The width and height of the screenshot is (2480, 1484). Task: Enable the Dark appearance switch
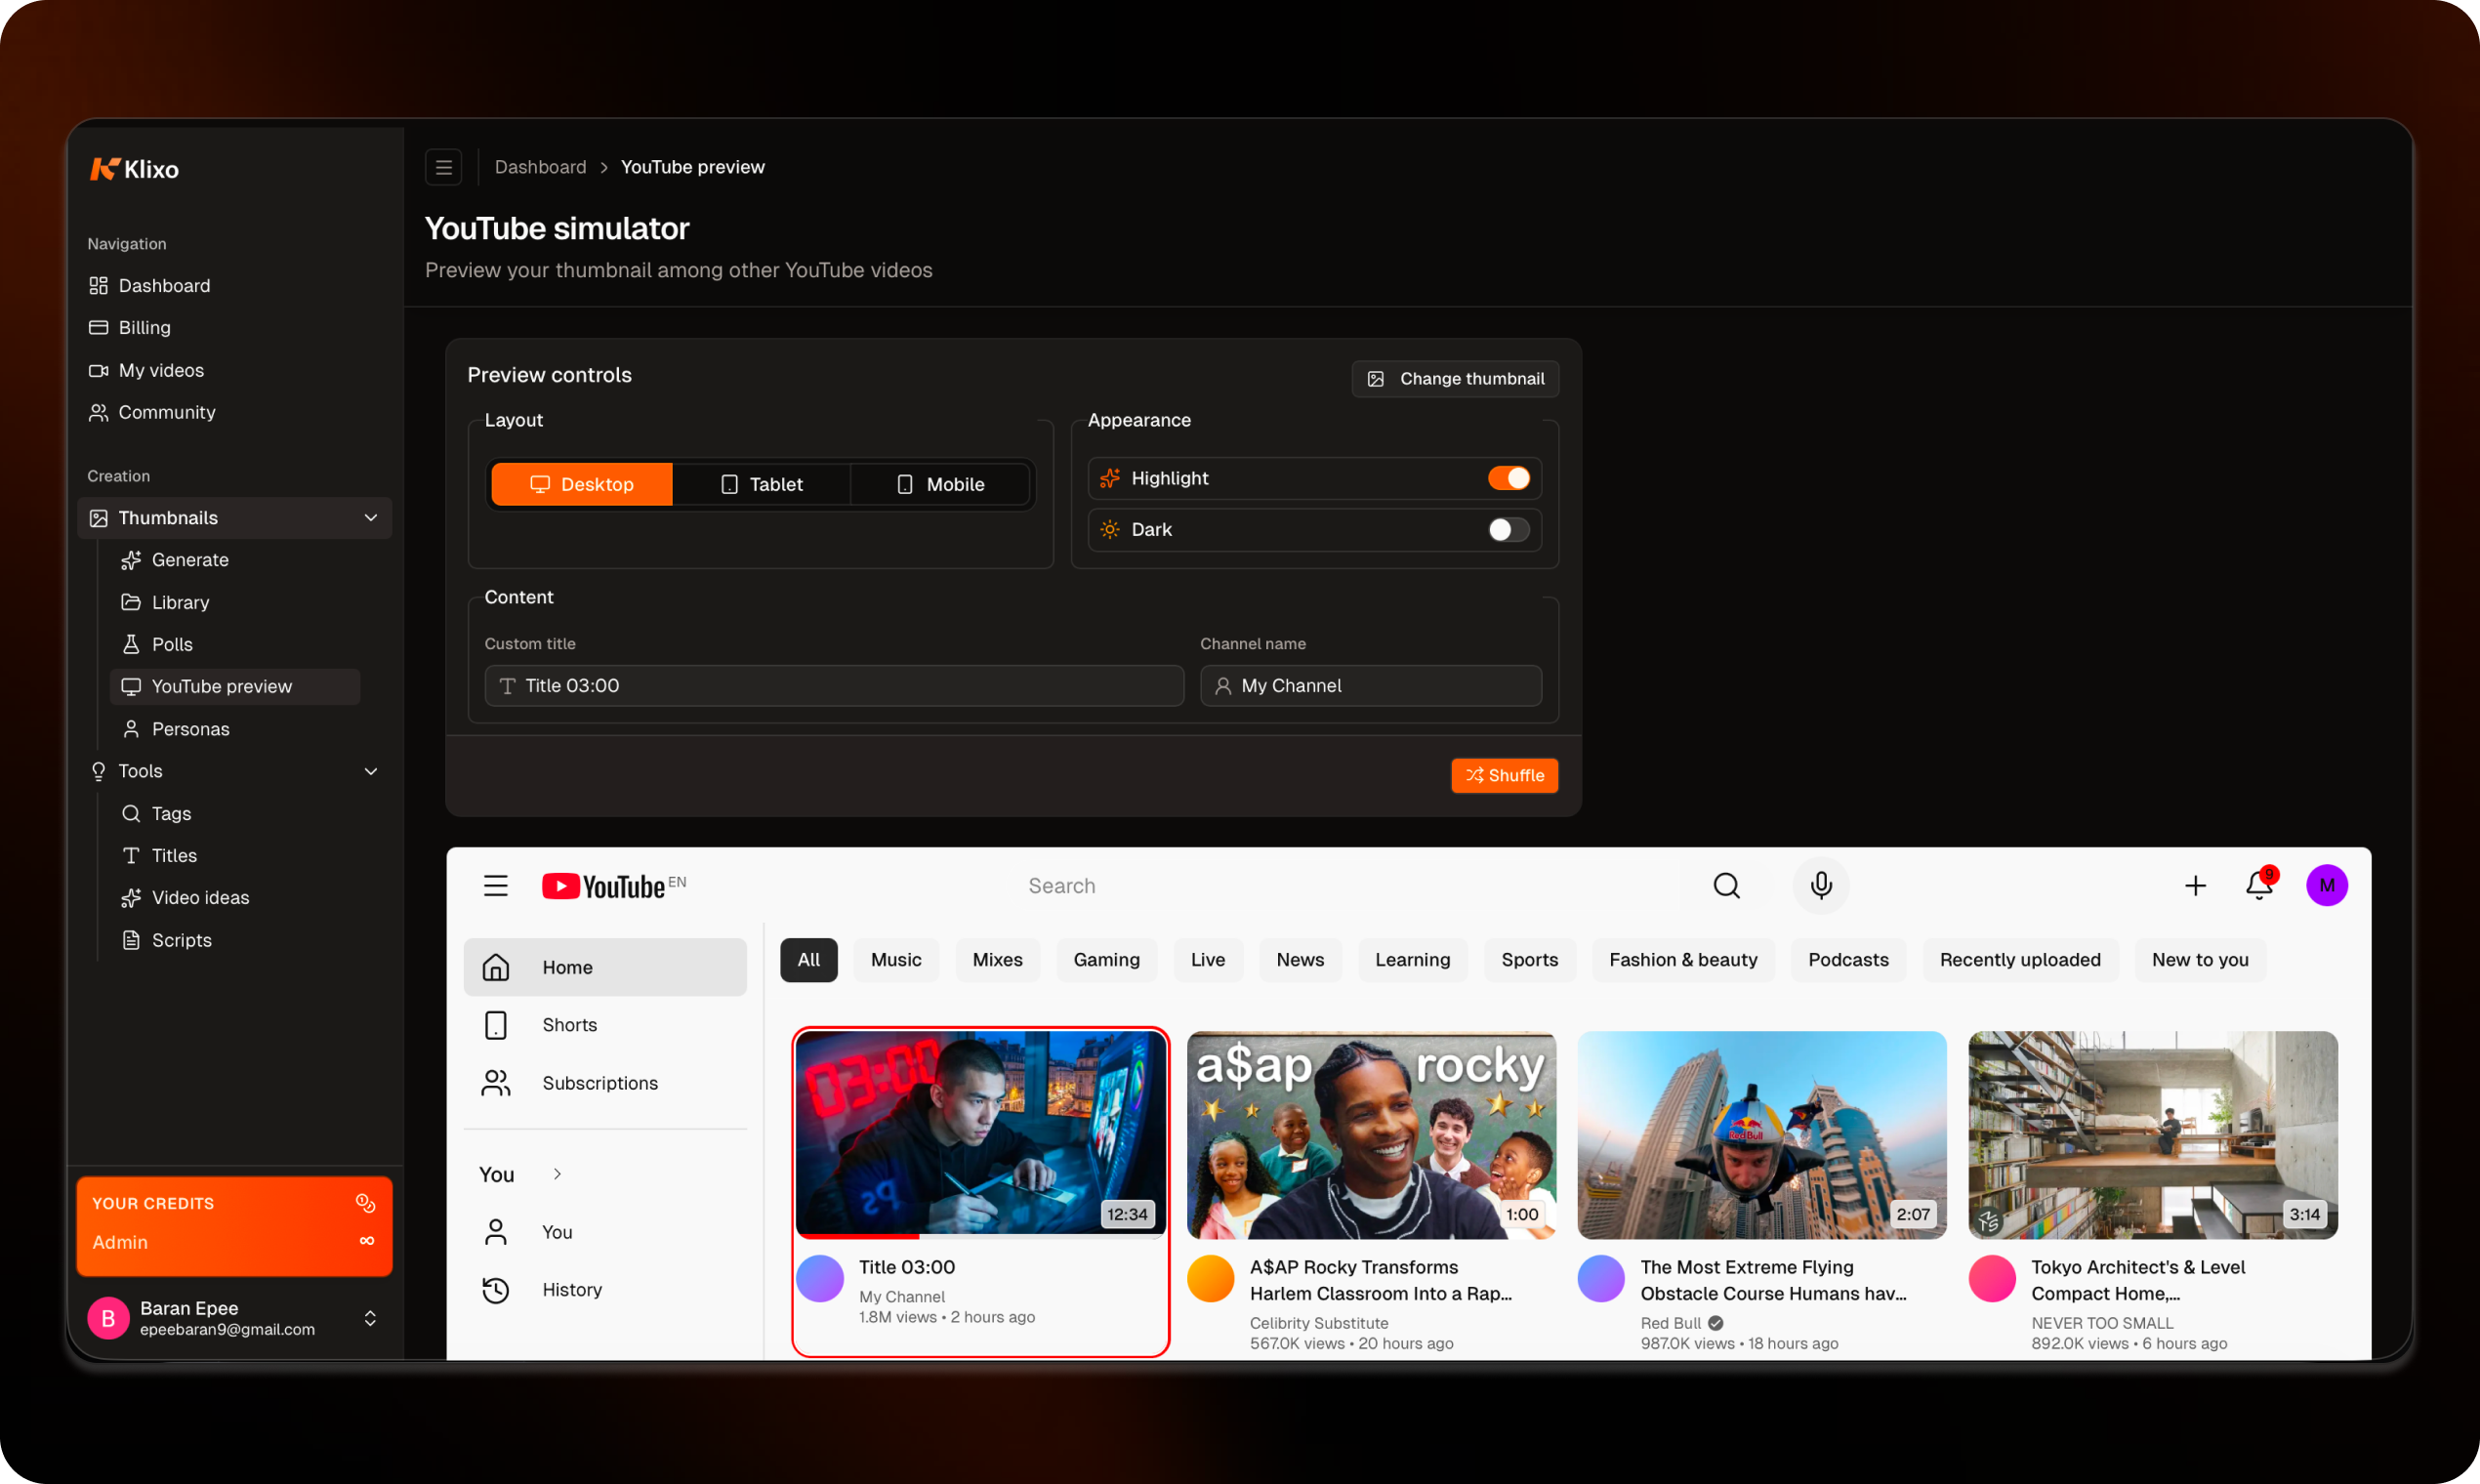point(1508,529)
